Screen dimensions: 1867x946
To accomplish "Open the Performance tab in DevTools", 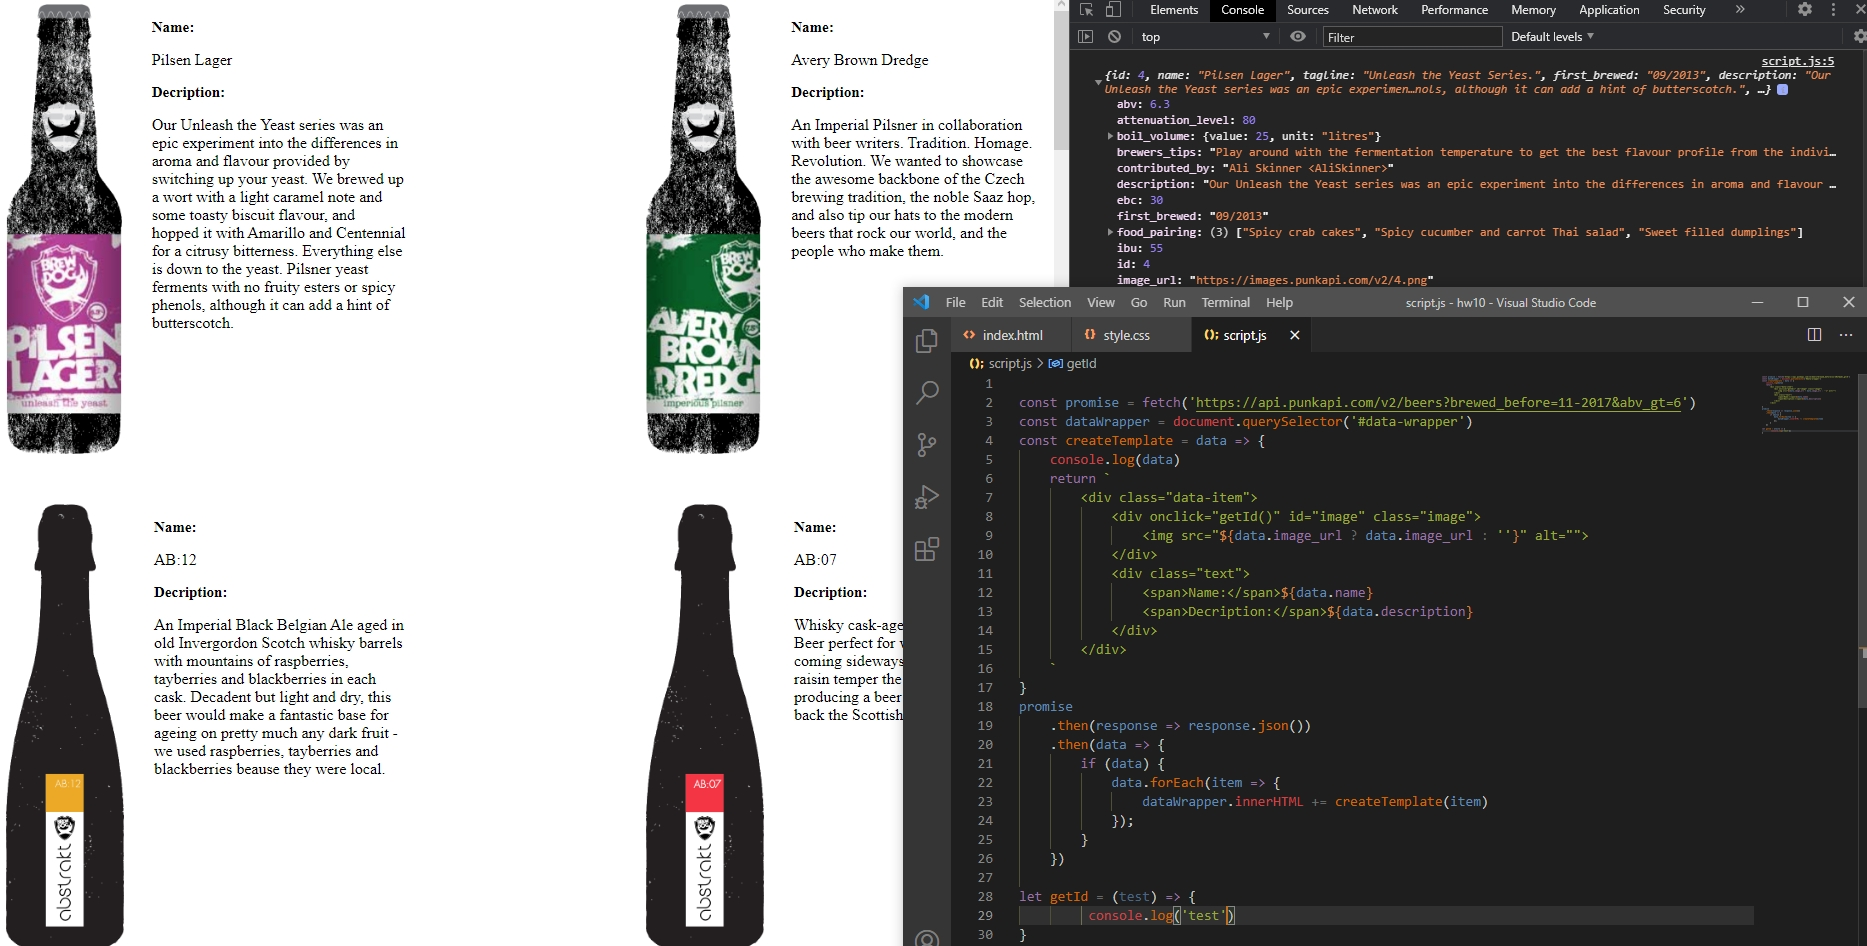I will tap(1454, 10).
